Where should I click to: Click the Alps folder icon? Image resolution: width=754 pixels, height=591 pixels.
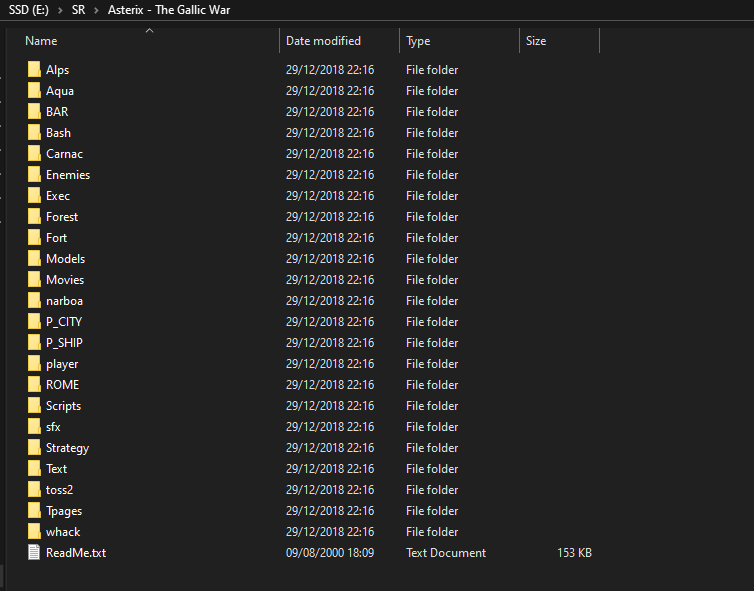click(x=34, y=70)
